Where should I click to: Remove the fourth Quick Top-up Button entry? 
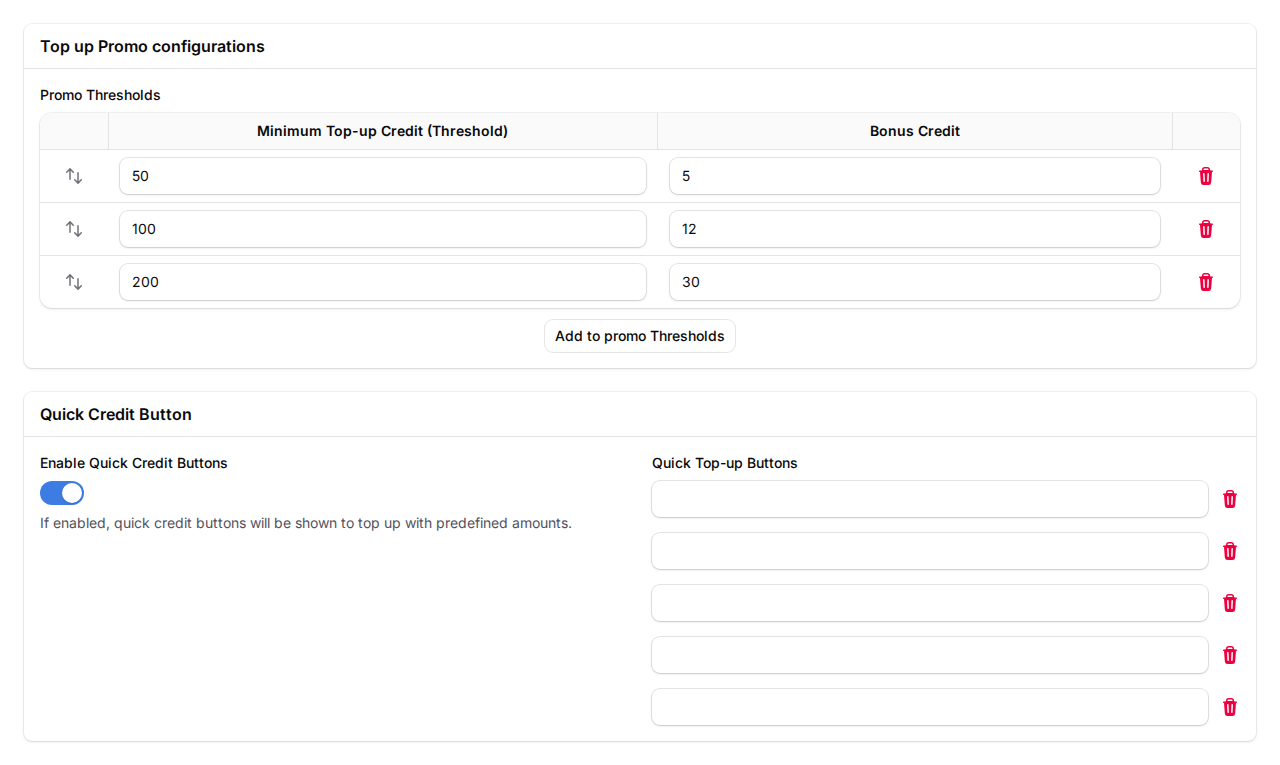tap(1229, 655)
